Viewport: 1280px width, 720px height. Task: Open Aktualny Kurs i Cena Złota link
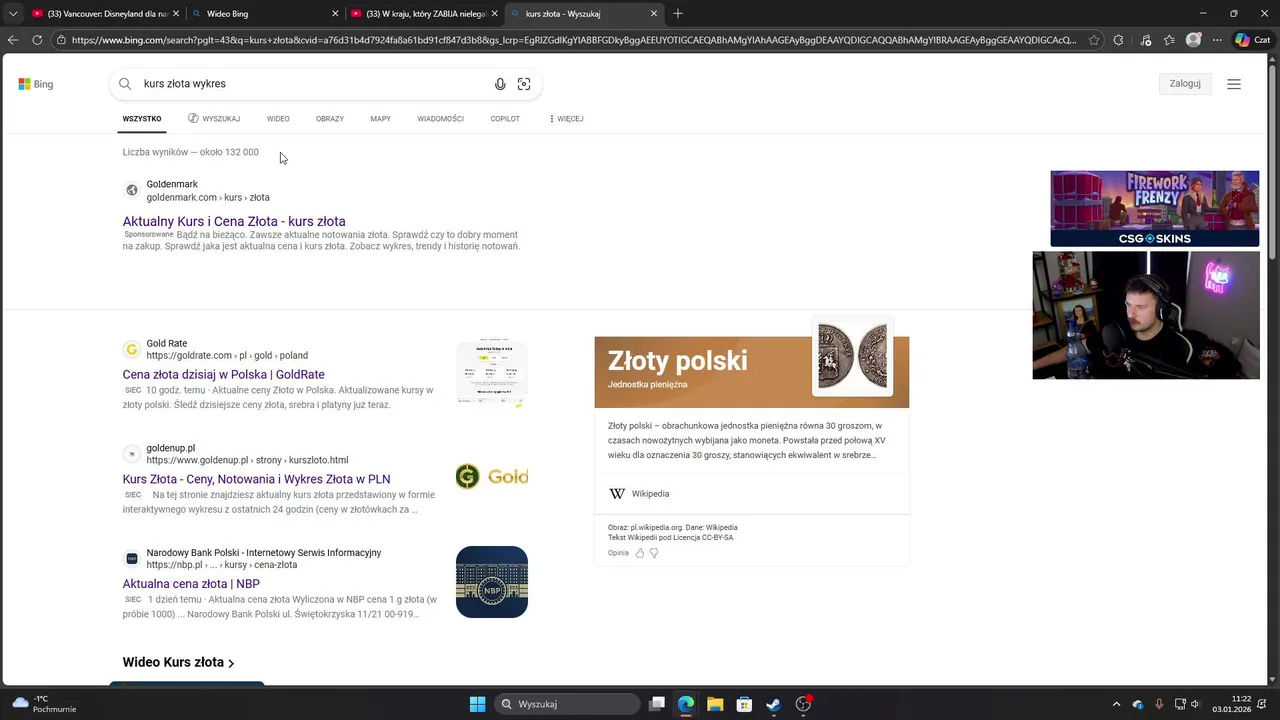(234, 221)
